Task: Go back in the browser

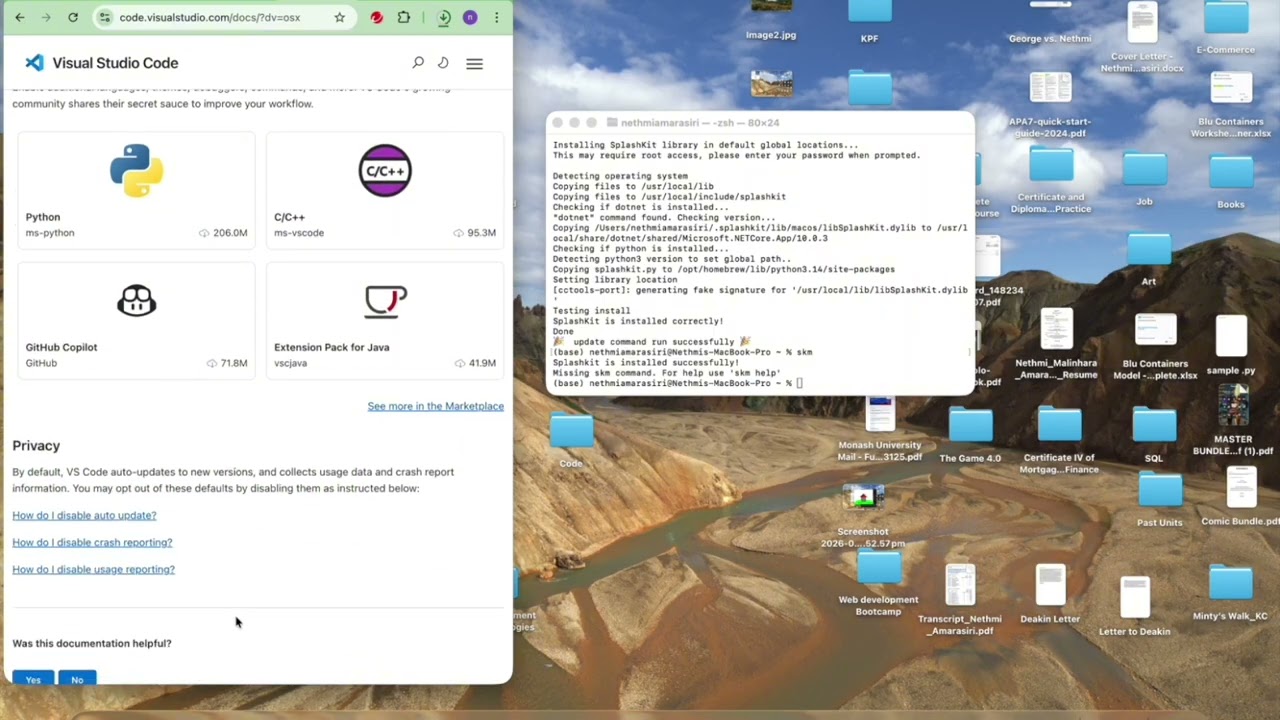Action: point(19,17)
